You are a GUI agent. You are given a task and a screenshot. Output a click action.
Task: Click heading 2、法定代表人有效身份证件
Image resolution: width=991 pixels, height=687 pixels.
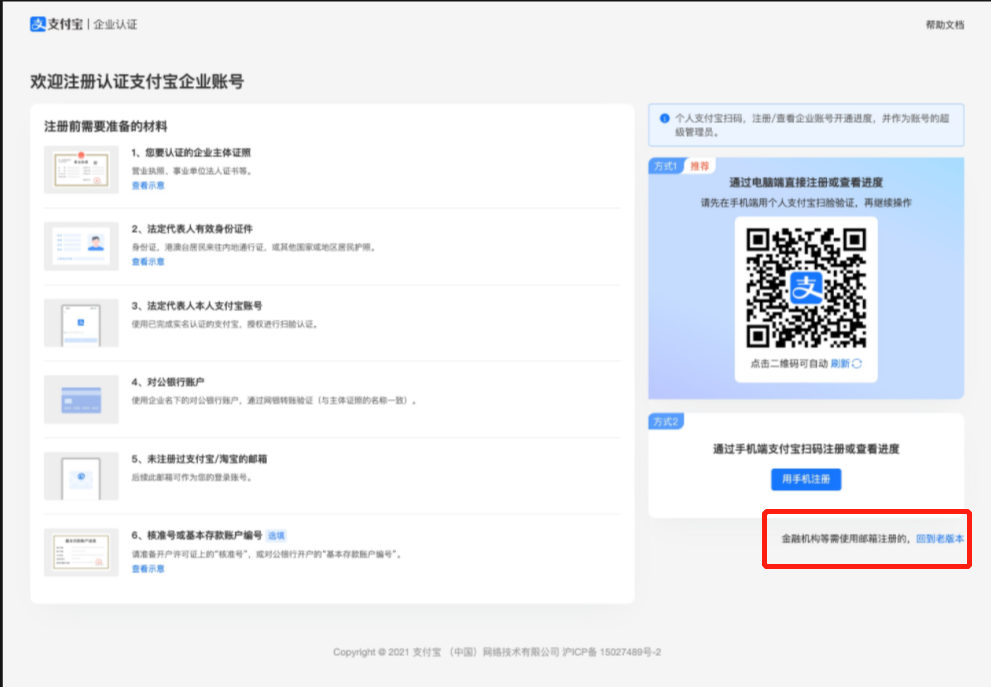(x=192, y=229)
